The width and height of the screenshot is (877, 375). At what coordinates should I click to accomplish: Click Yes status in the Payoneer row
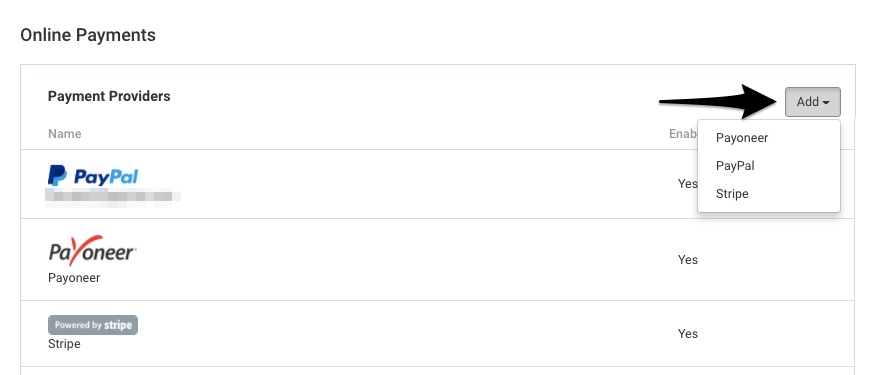[688, 260]
